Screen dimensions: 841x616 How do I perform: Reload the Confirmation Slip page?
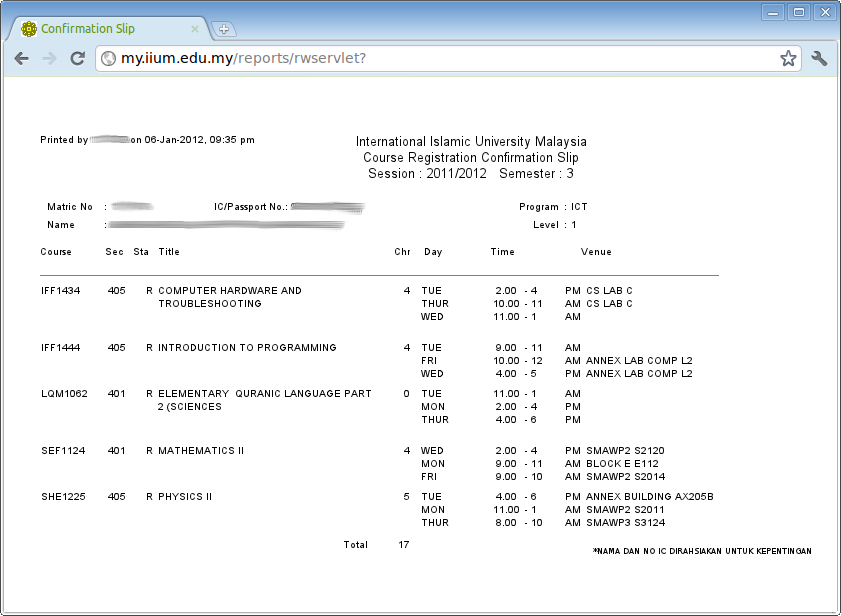[x=78, y=58]
